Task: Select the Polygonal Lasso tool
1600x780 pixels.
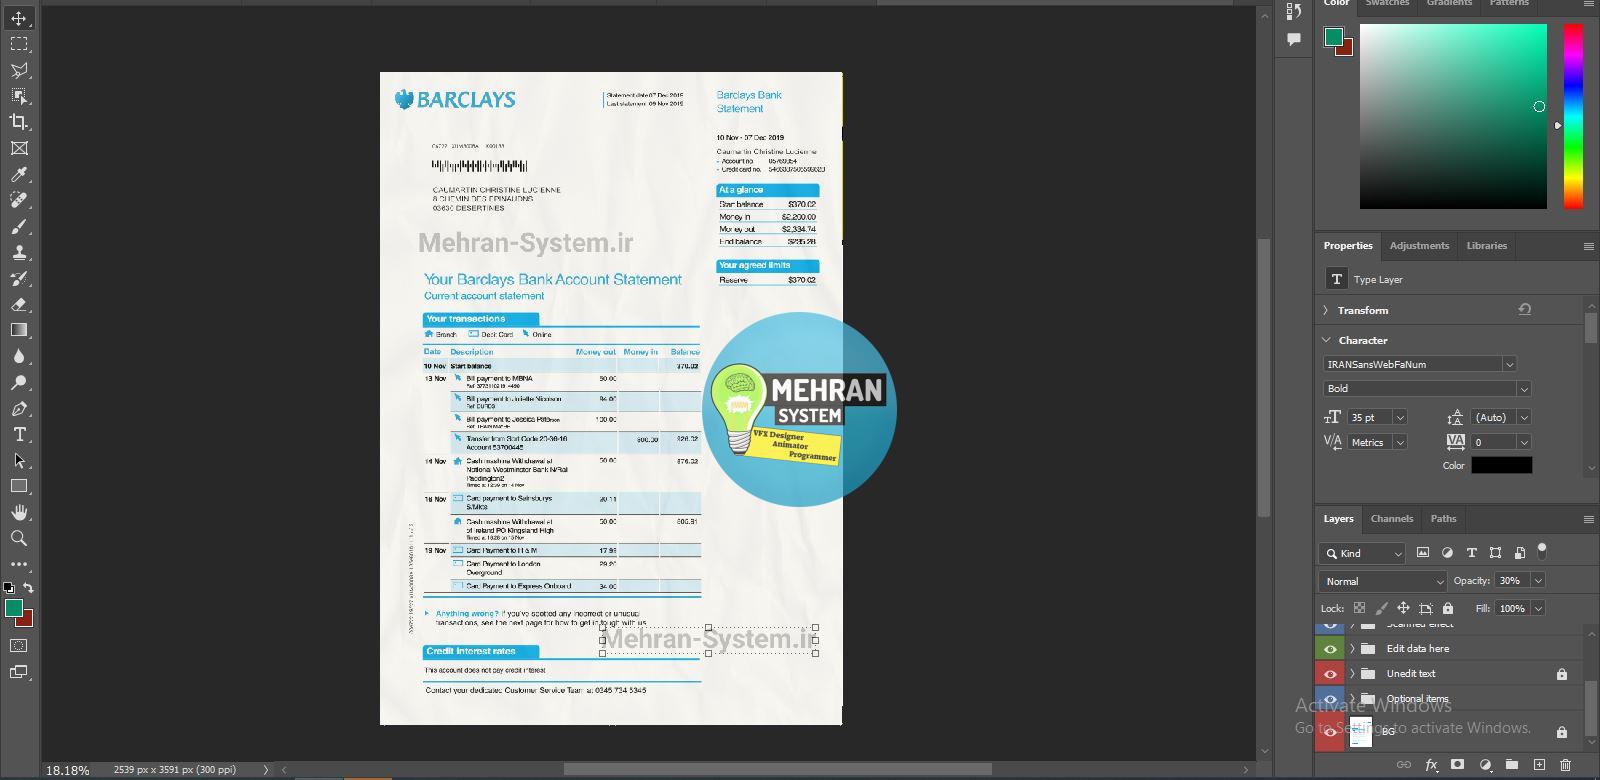Action: (19, 70)
